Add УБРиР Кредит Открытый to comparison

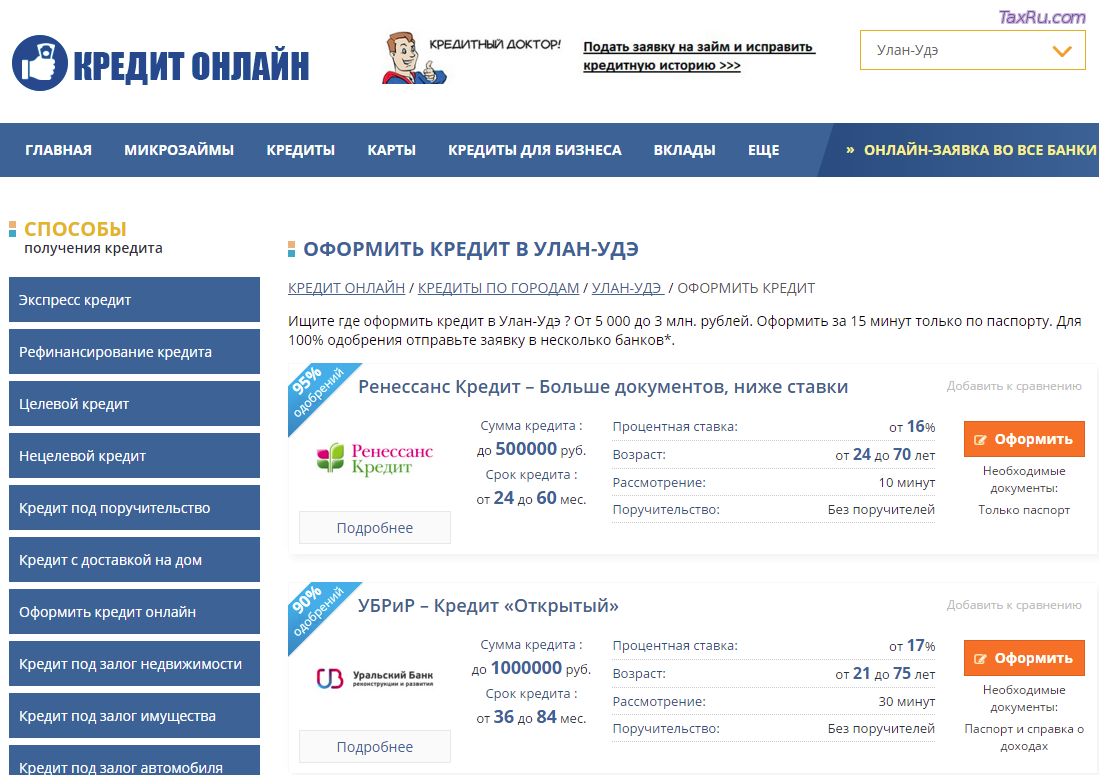pyautogui.click(x=1014, y=605)
